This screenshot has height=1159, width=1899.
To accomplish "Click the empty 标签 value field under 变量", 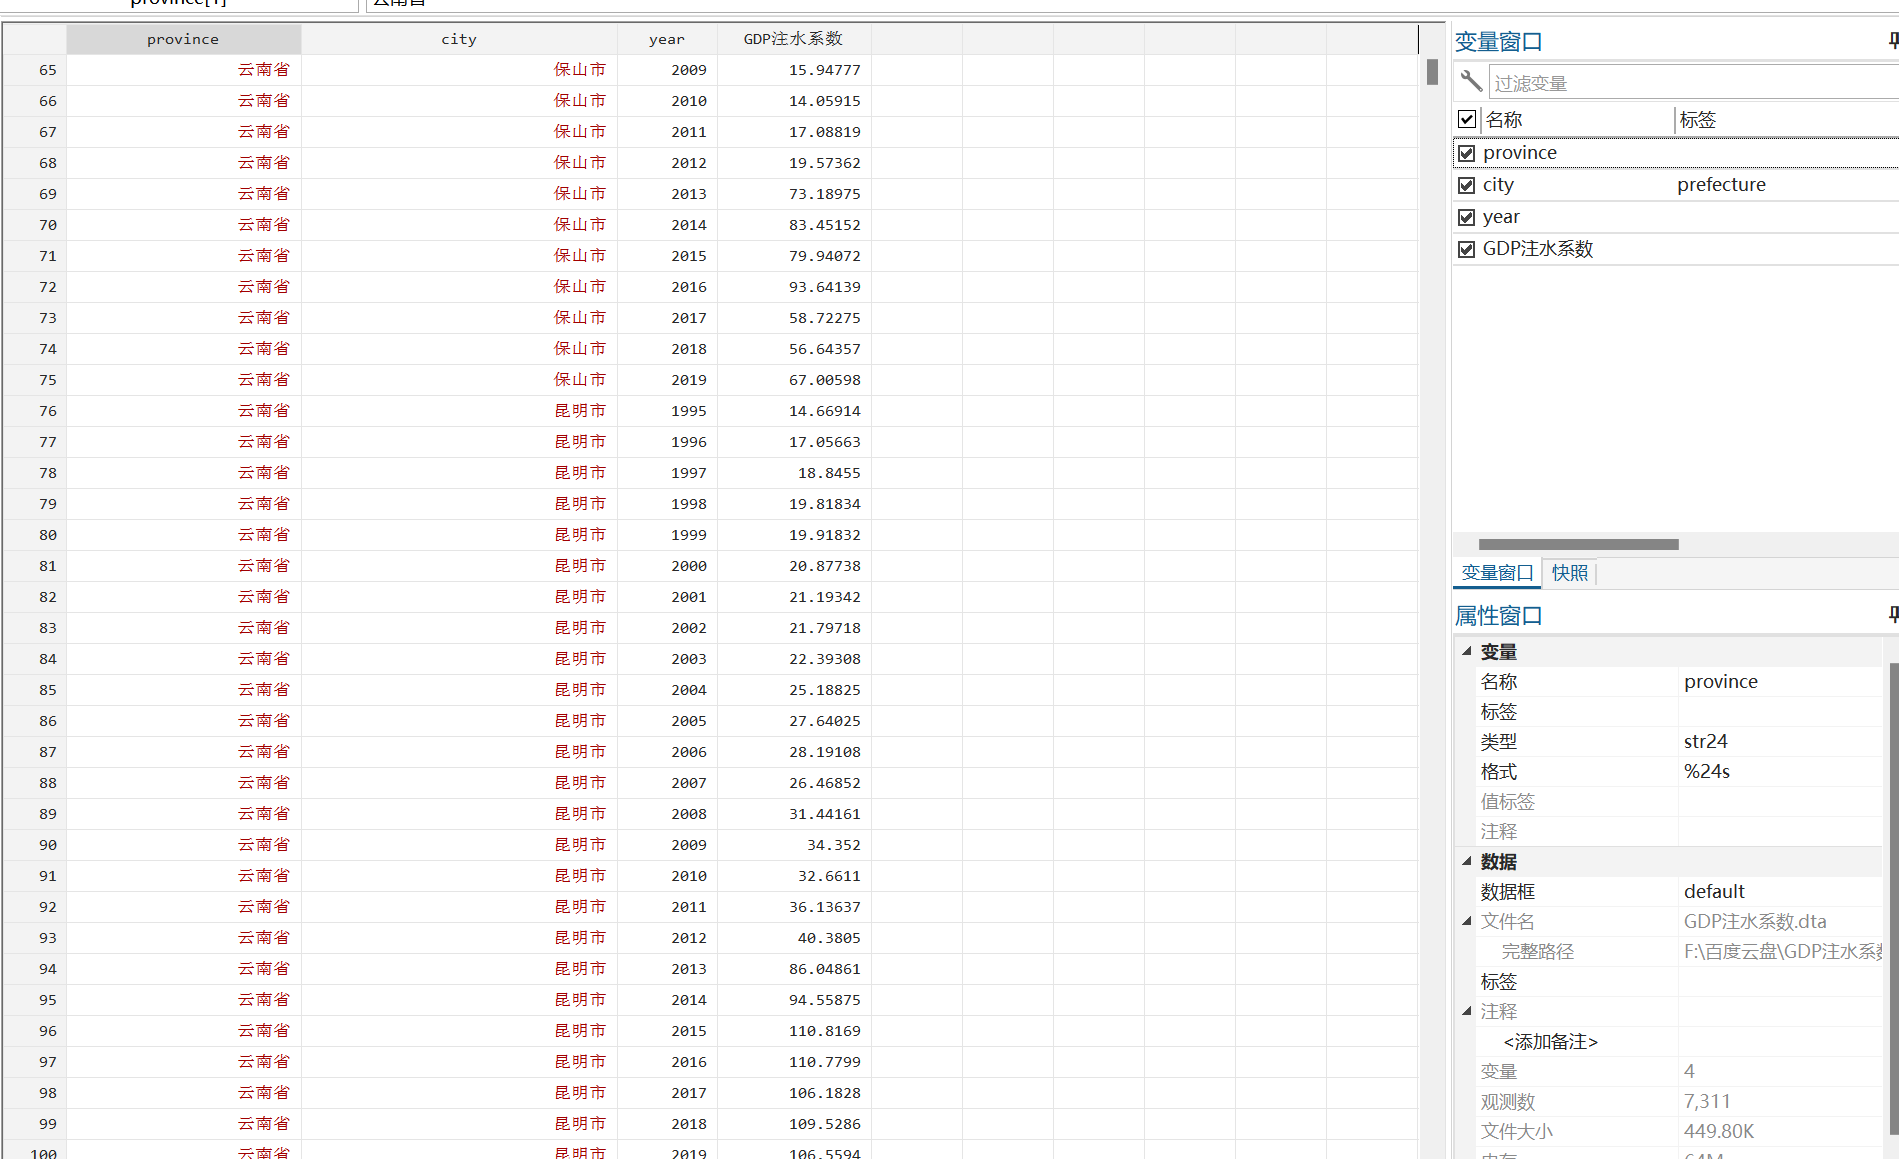I will (1780, 711).
